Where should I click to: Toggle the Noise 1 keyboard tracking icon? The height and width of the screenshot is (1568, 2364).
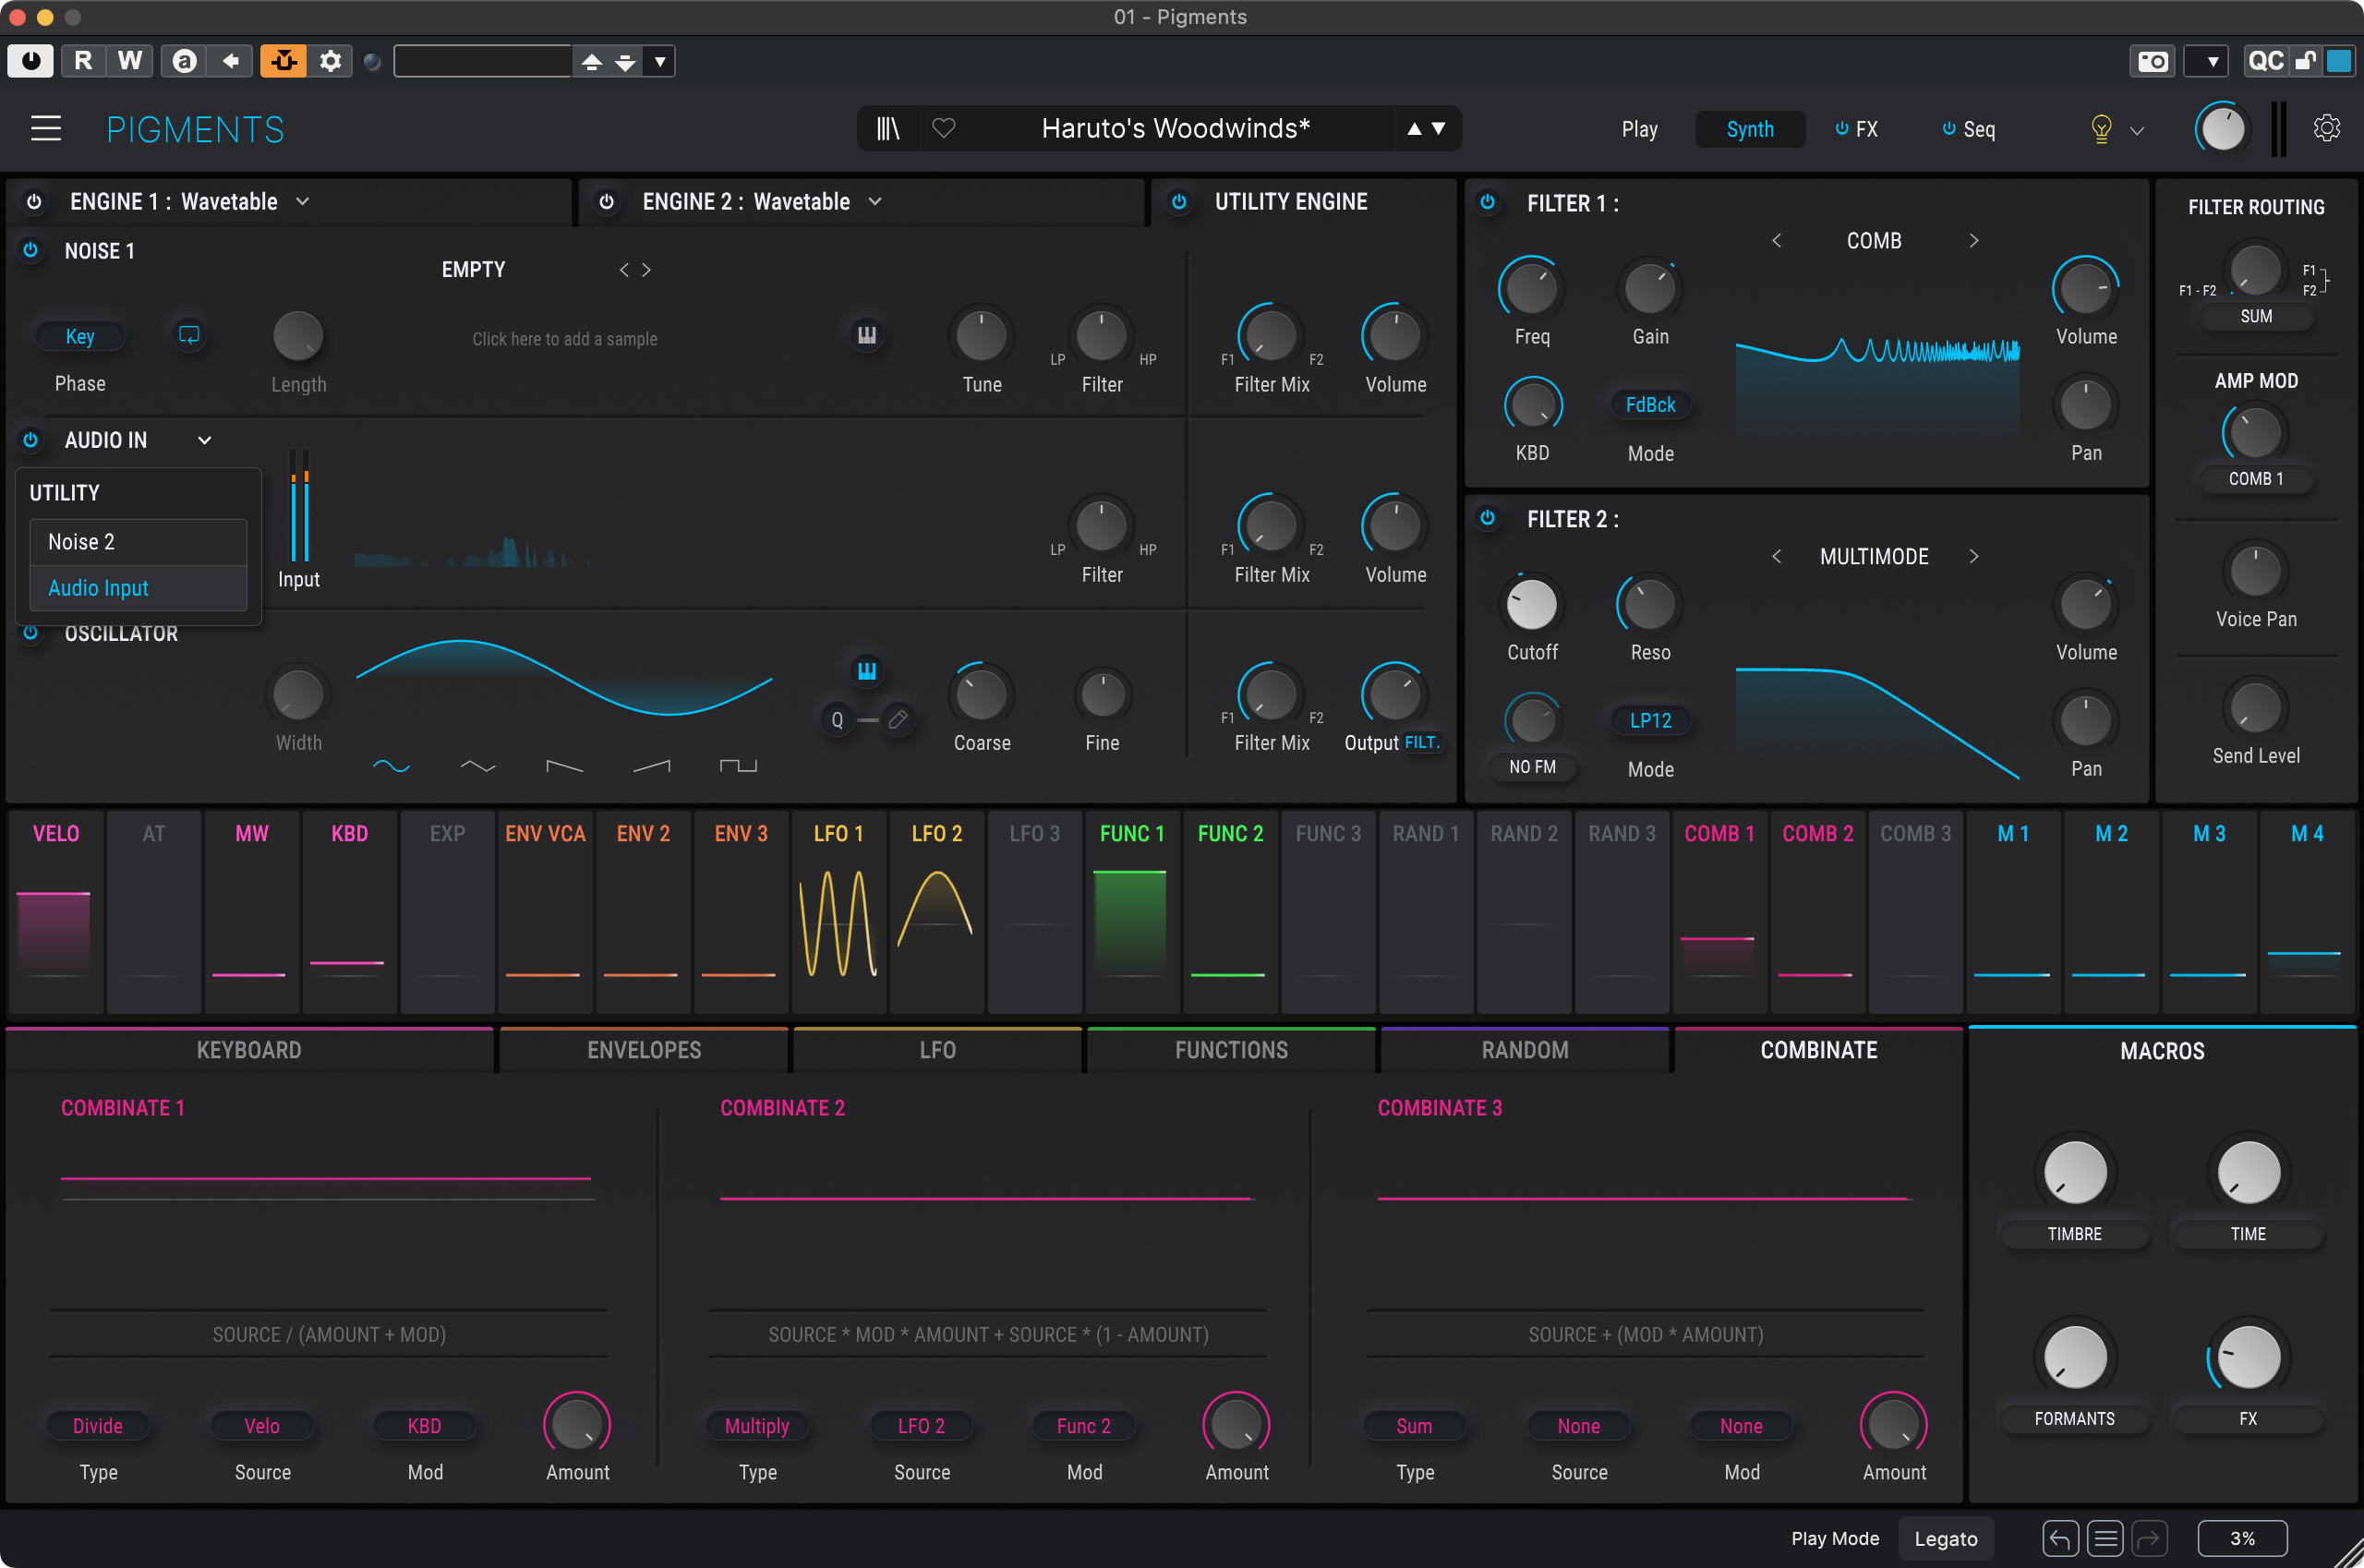coord(867,335)
